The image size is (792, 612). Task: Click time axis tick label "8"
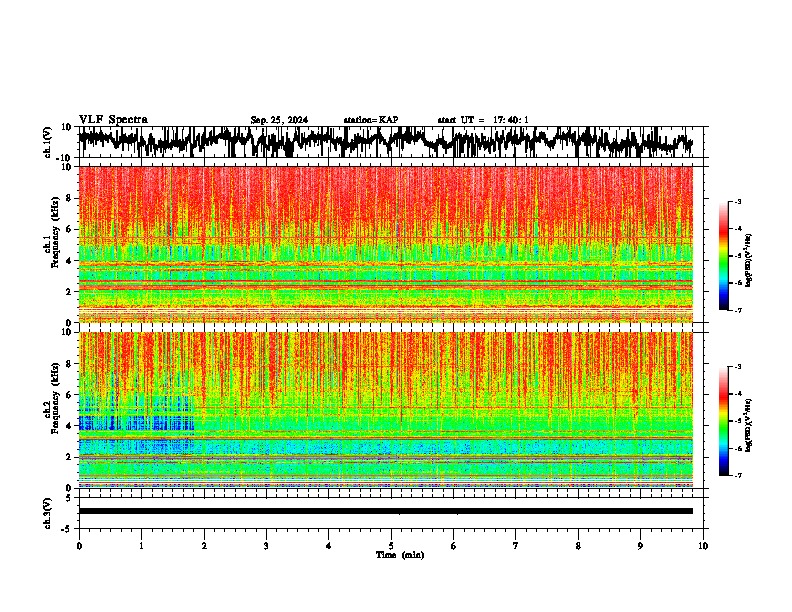point(578,546)
